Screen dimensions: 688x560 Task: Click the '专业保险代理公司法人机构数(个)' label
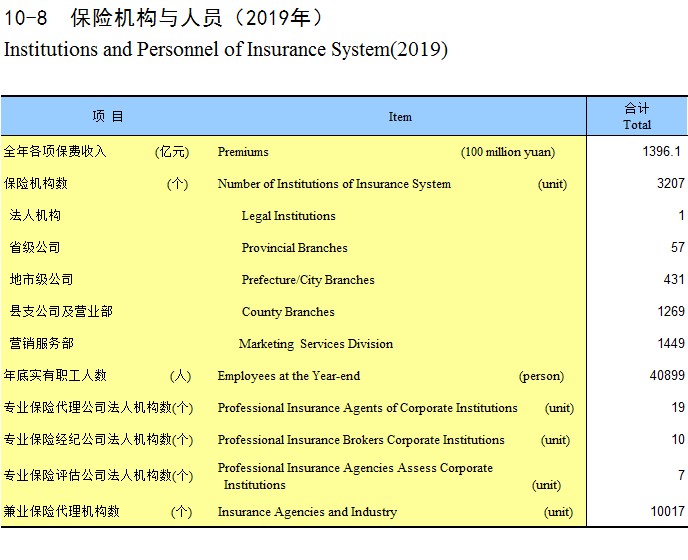98,408
